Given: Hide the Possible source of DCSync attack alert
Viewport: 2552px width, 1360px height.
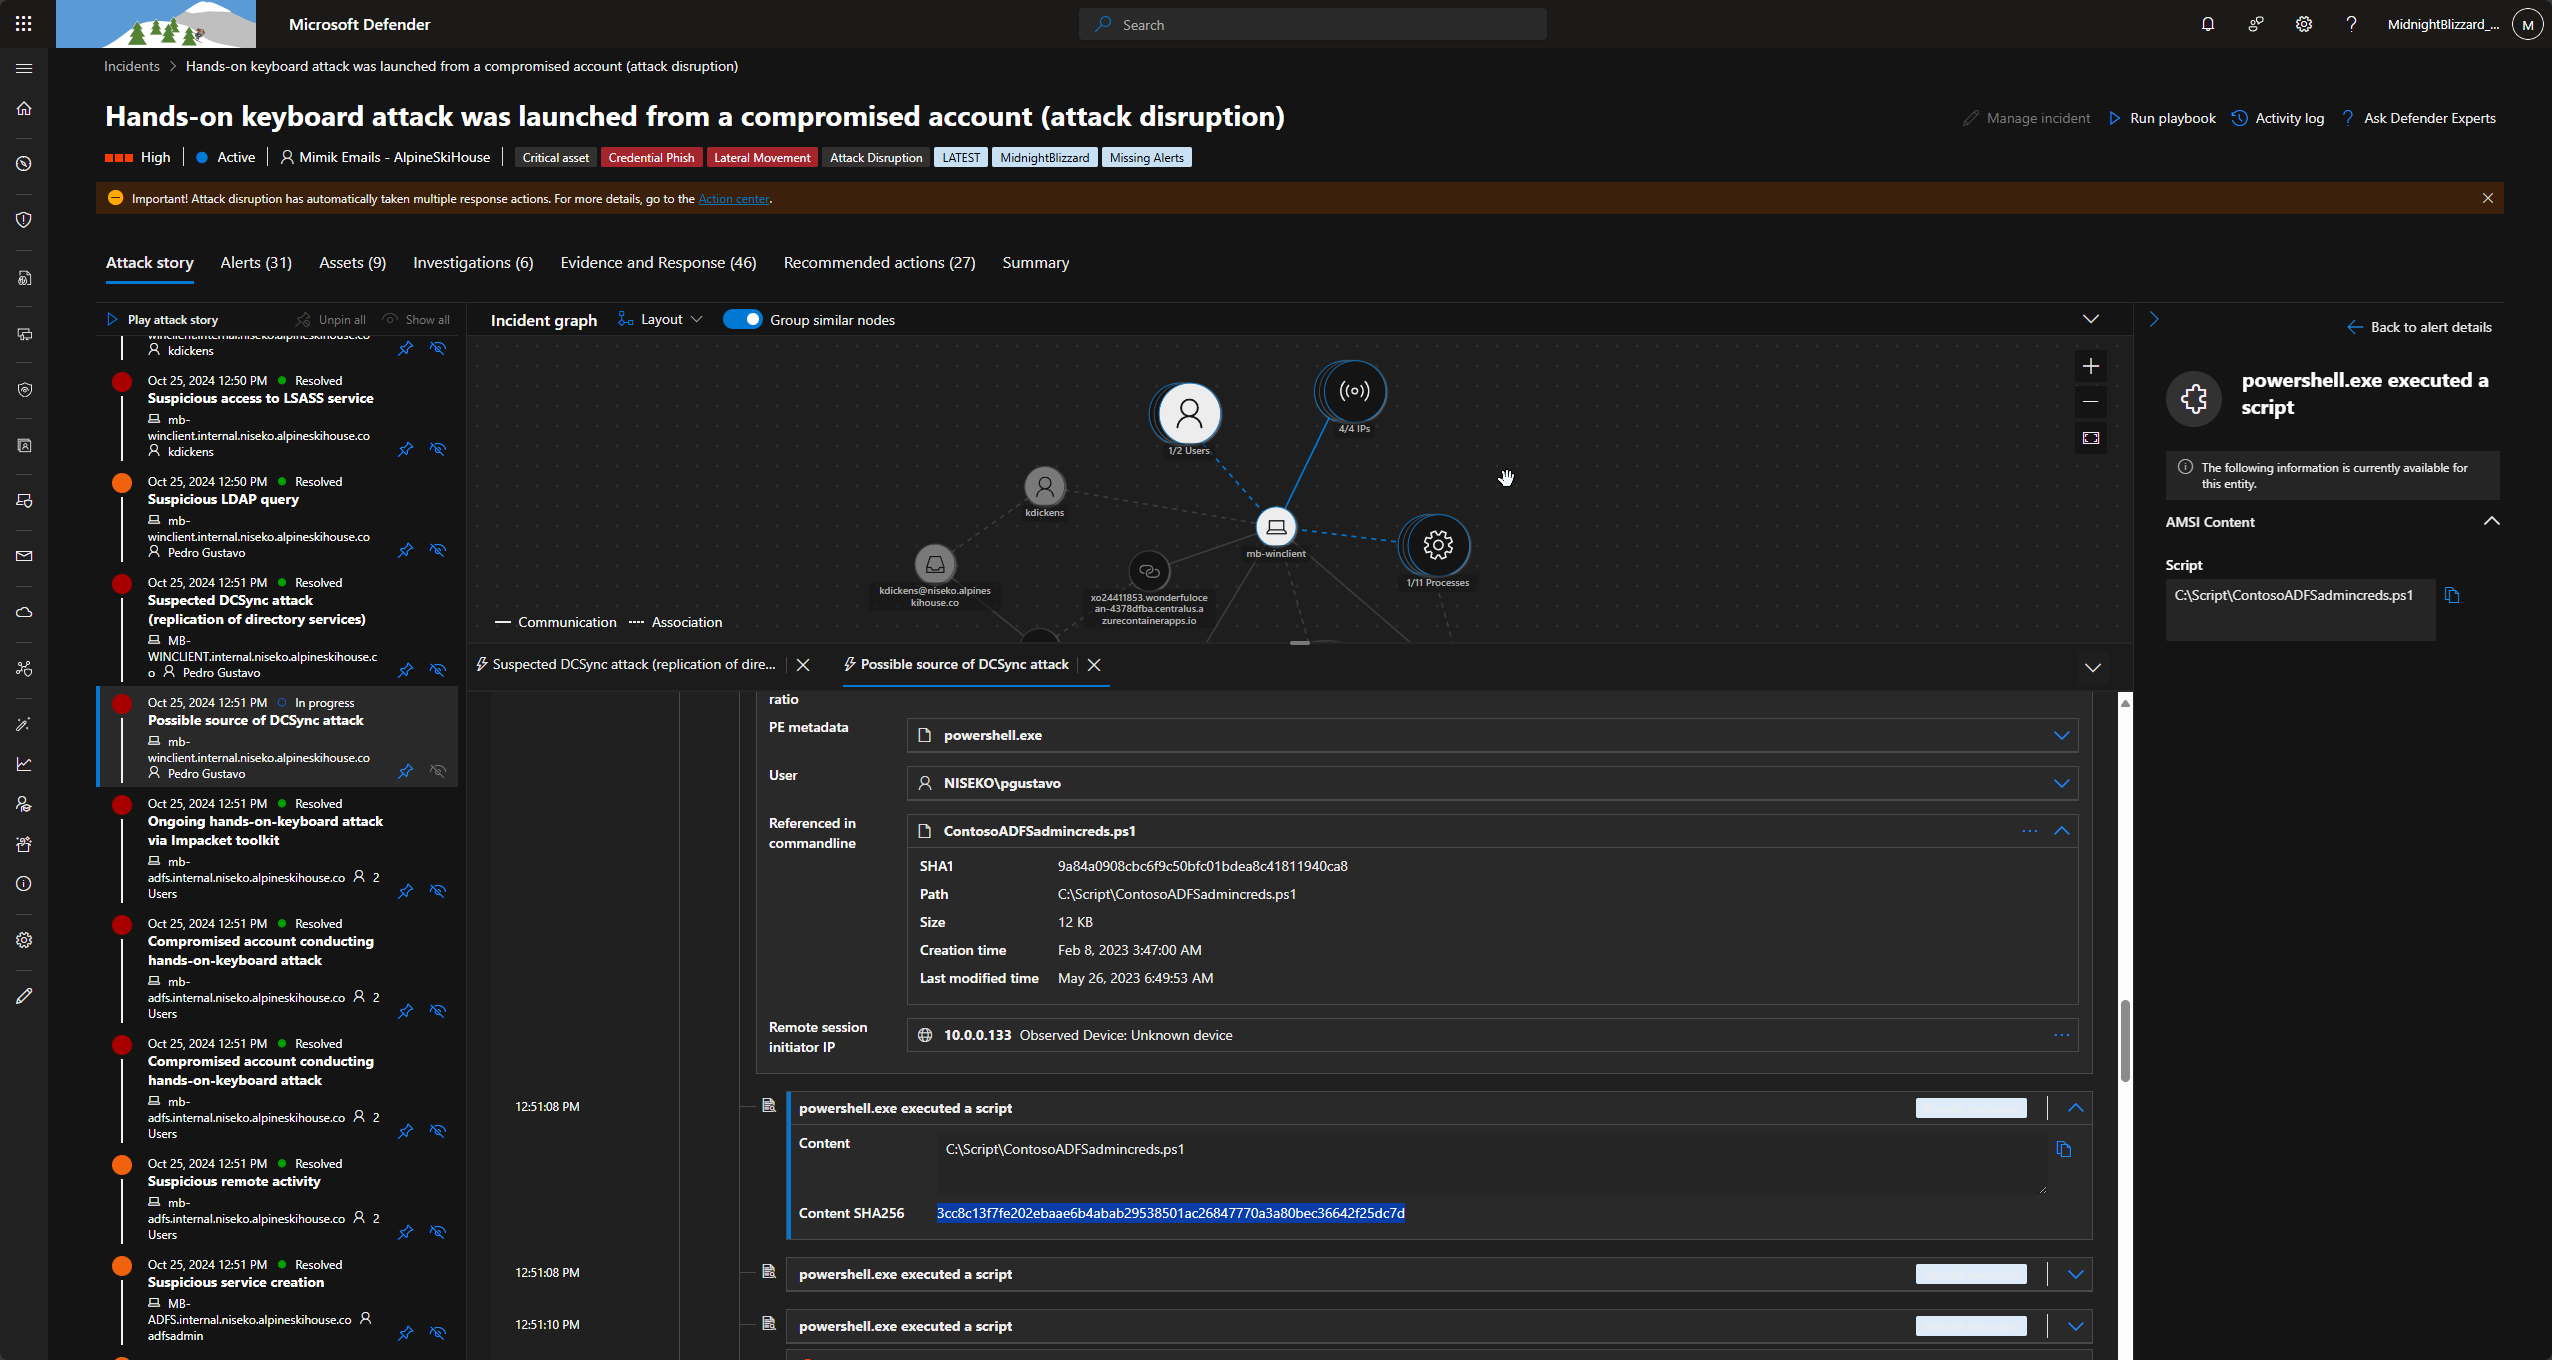Looking at the screenshot, I should point(438,771).
